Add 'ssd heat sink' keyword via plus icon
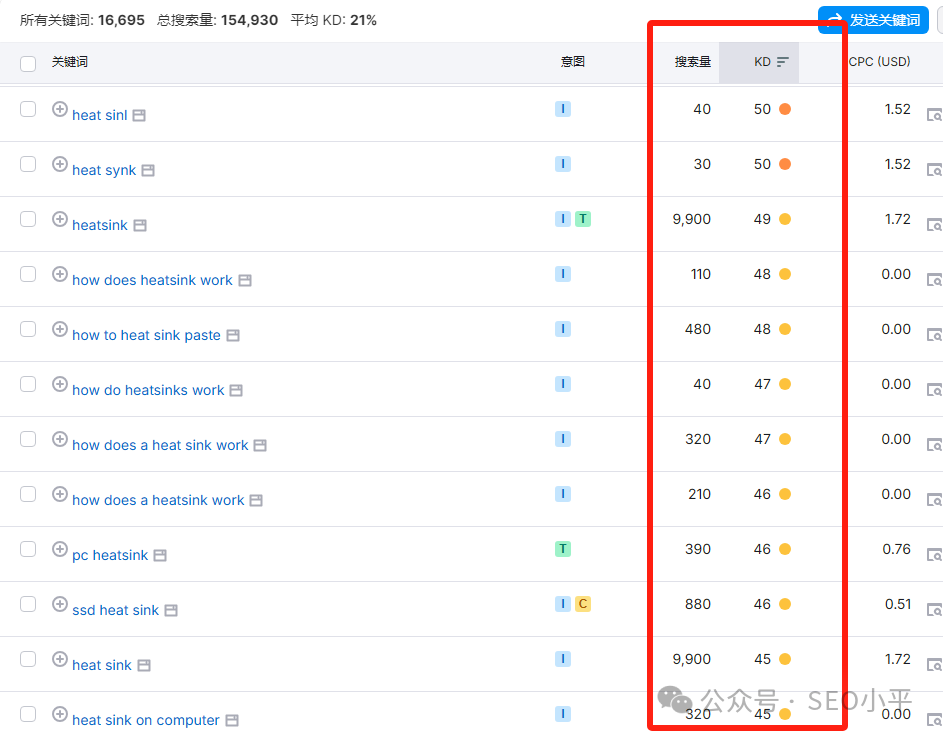 point(60,604)
